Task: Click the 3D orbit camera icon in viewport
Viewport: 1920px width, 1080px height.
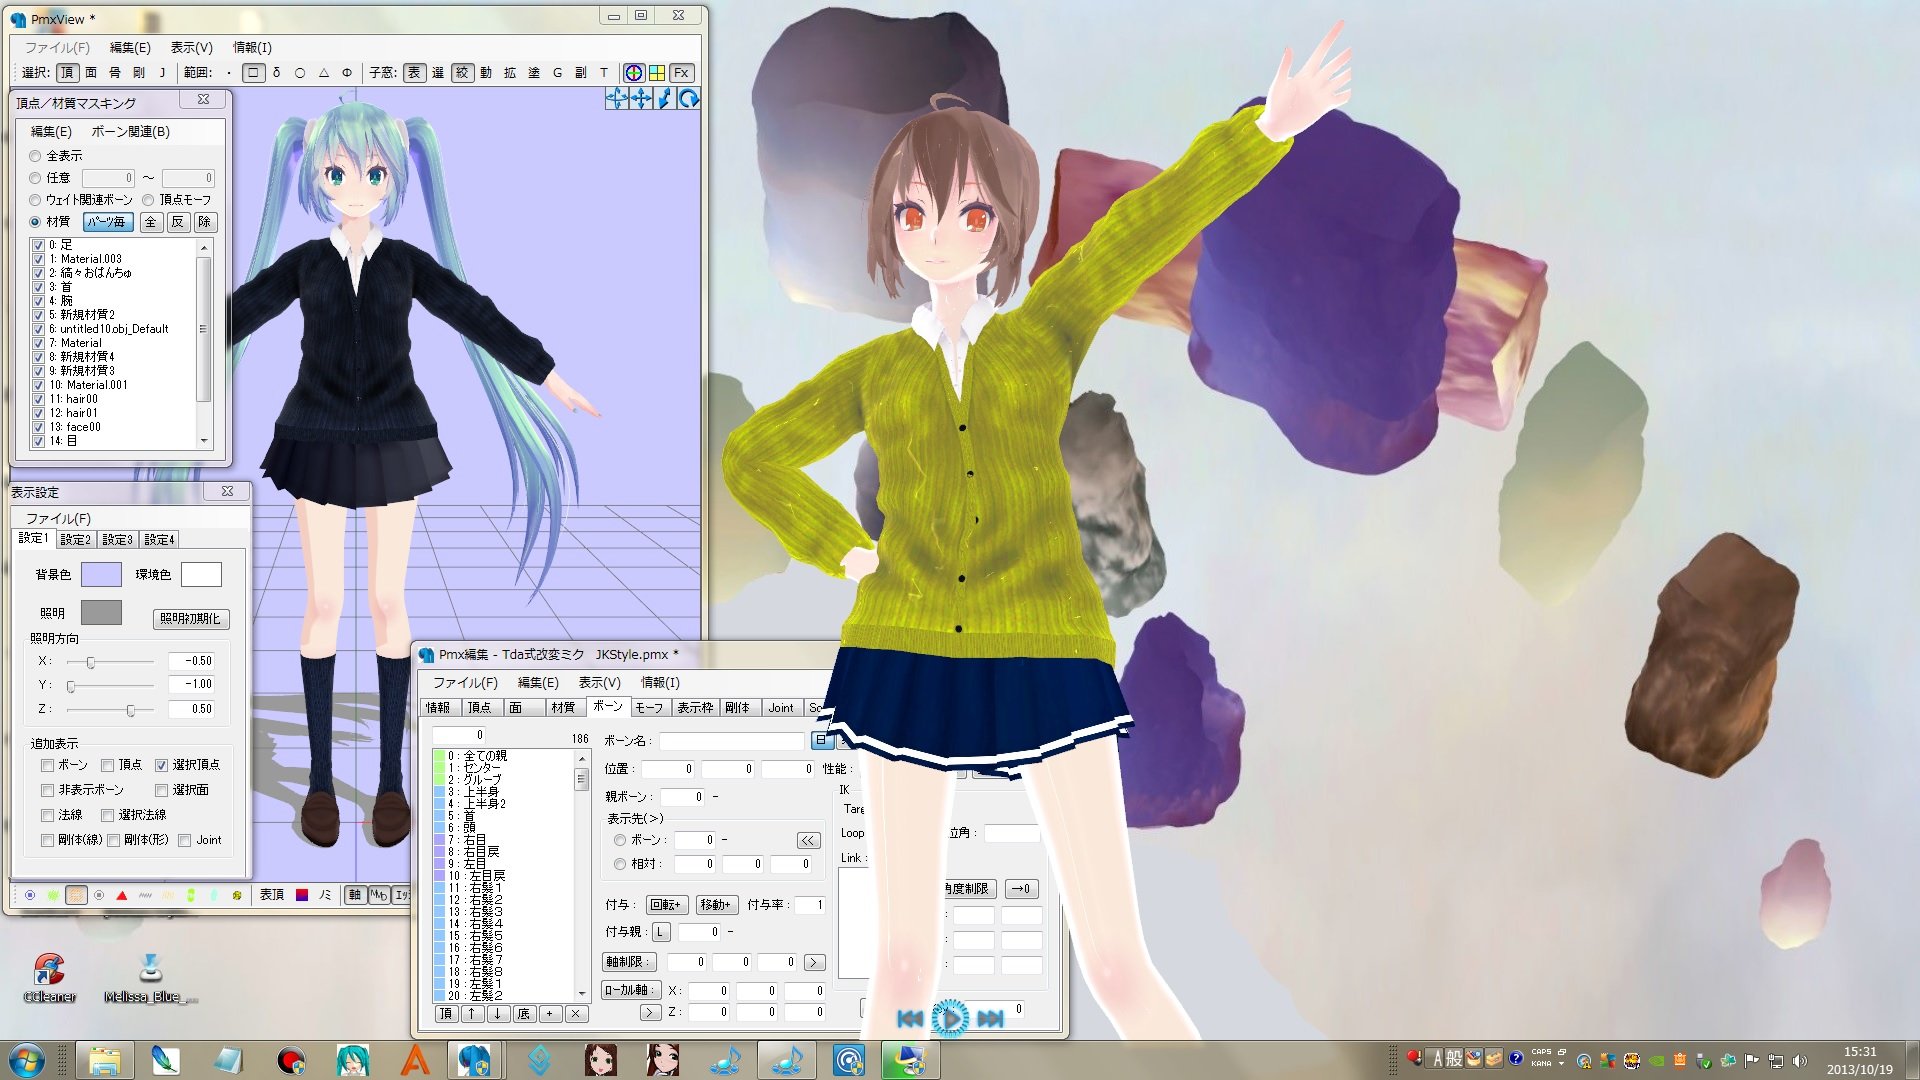Action: (617, 98)
